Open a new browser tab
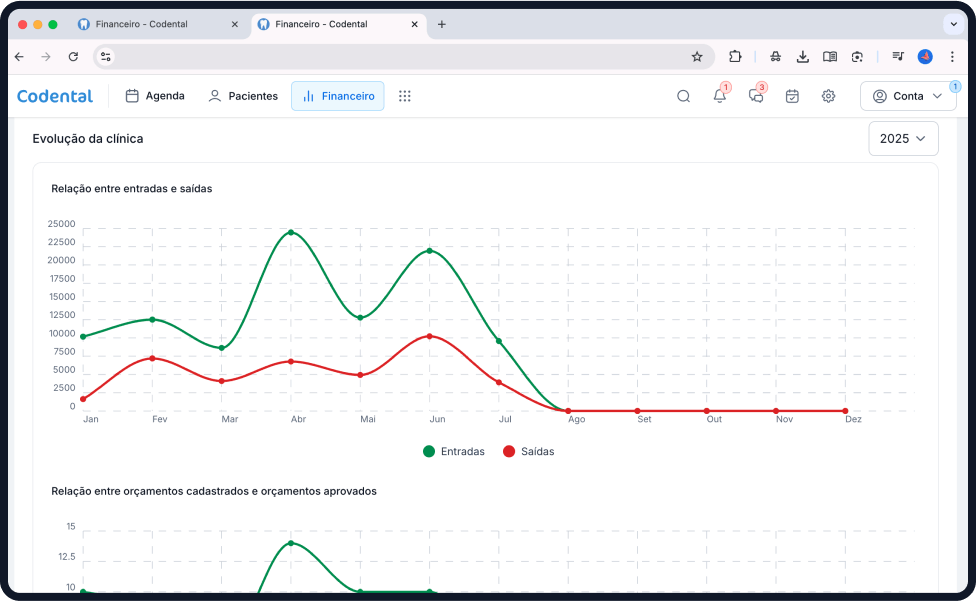Viewport: 976px width, 601px height. coord(442,24)
